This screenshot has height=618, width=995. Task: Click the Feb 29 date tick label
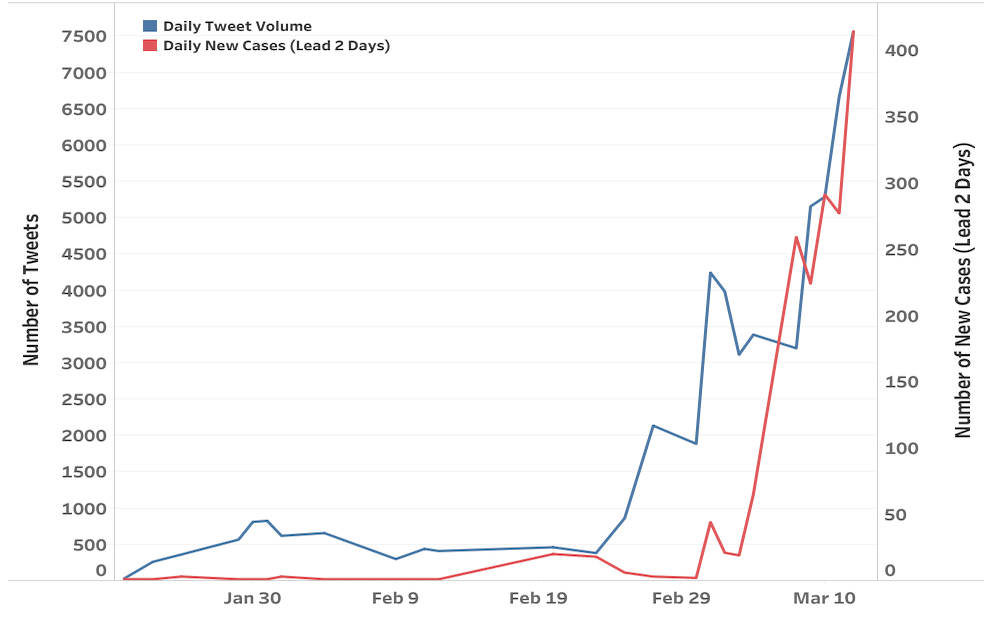pos(681,598)
